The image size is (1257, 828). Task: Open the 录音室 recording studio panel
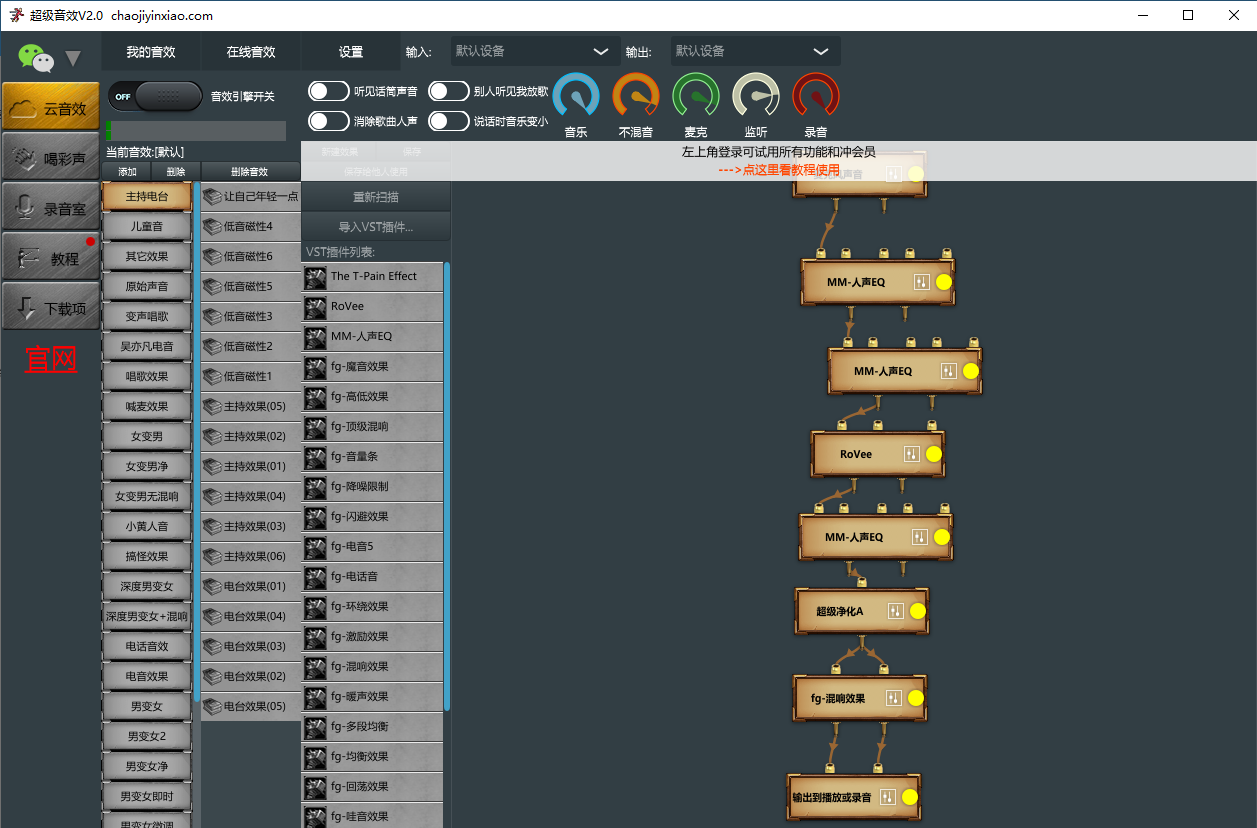[x=50, y=206]
